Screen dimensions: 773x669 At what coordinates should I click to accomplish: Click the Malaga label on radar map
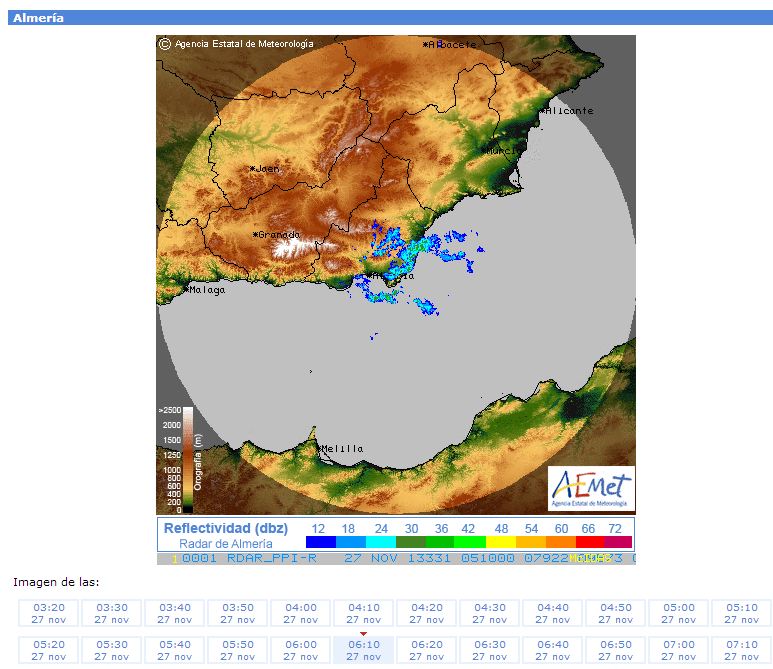tap(205, 290)
